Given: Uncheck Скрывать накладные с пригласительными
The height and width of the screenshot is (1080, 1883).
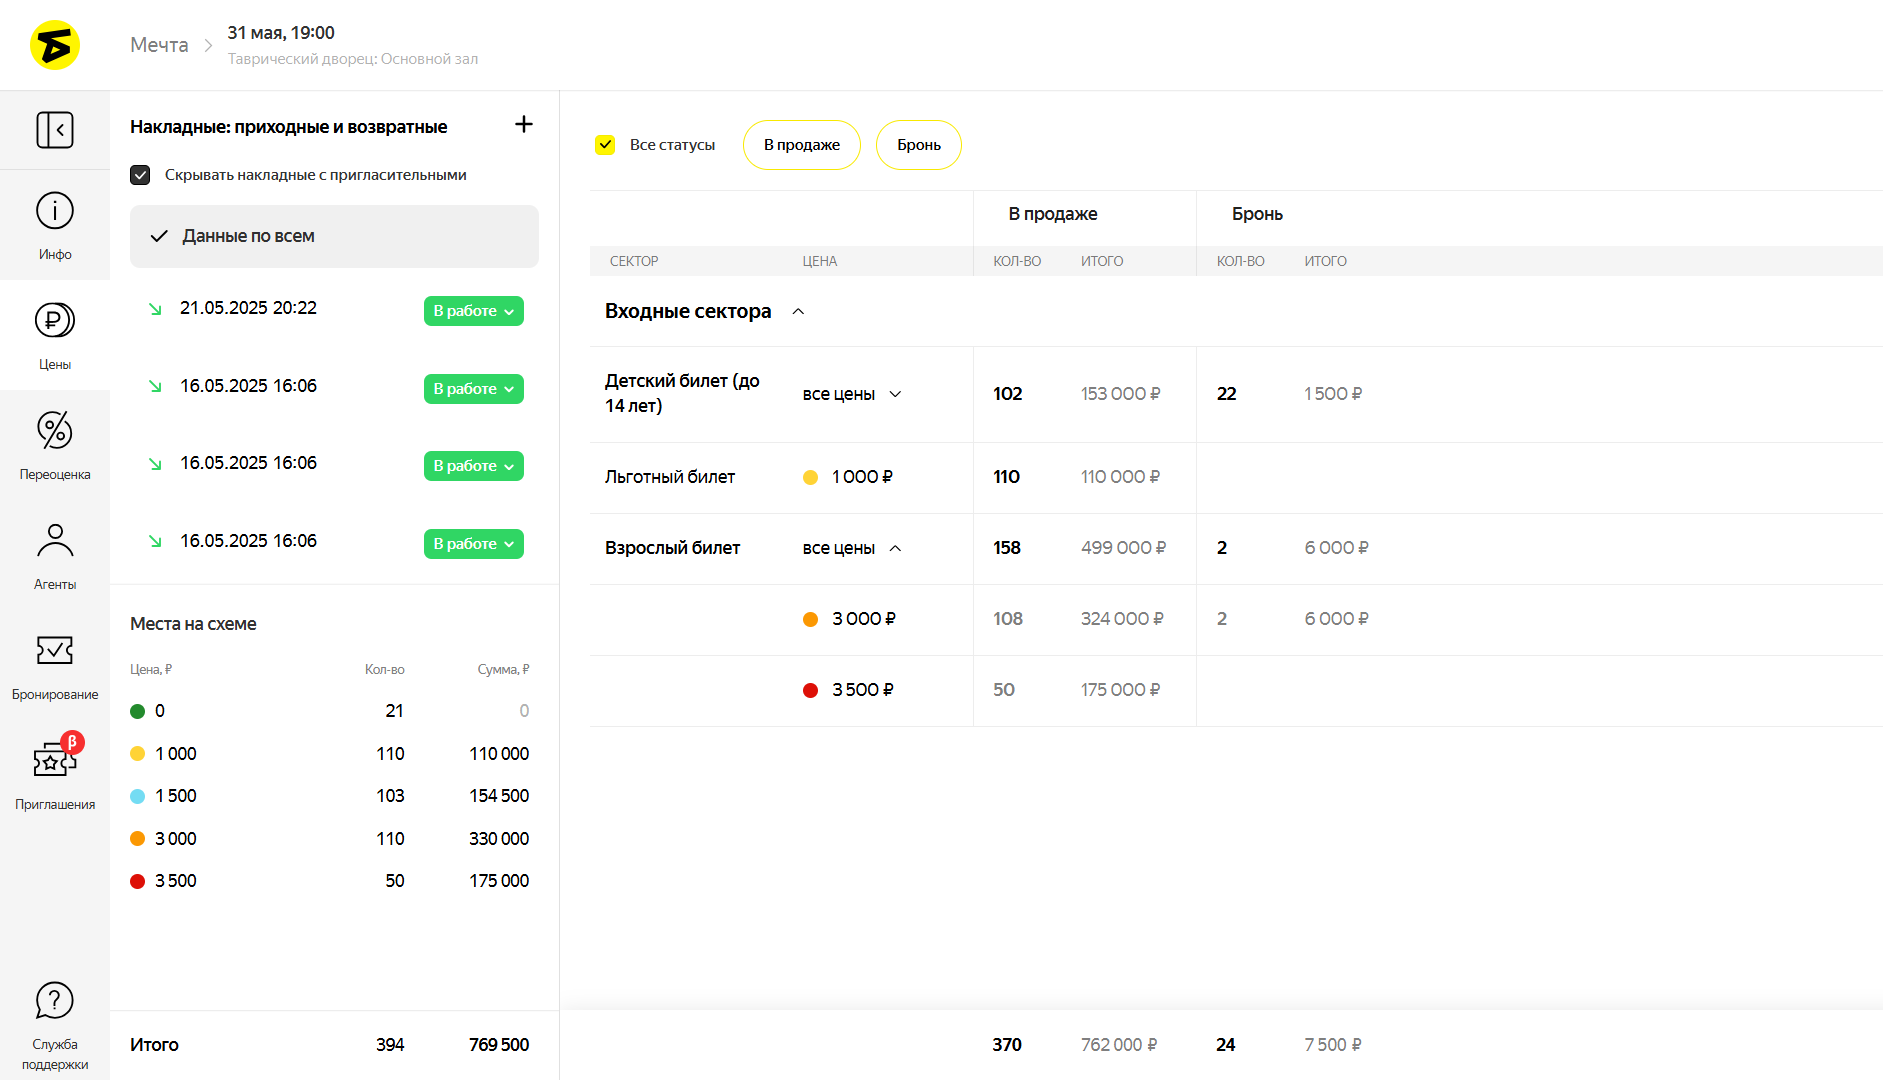Looking at the screenshot, I should click(140, 175).
